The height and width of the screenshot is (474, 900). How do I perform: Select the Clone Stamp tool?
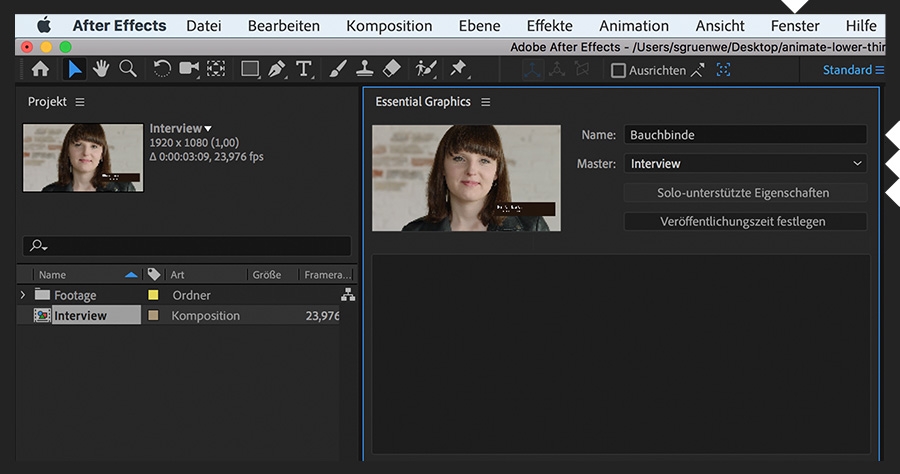pos(364,69)
